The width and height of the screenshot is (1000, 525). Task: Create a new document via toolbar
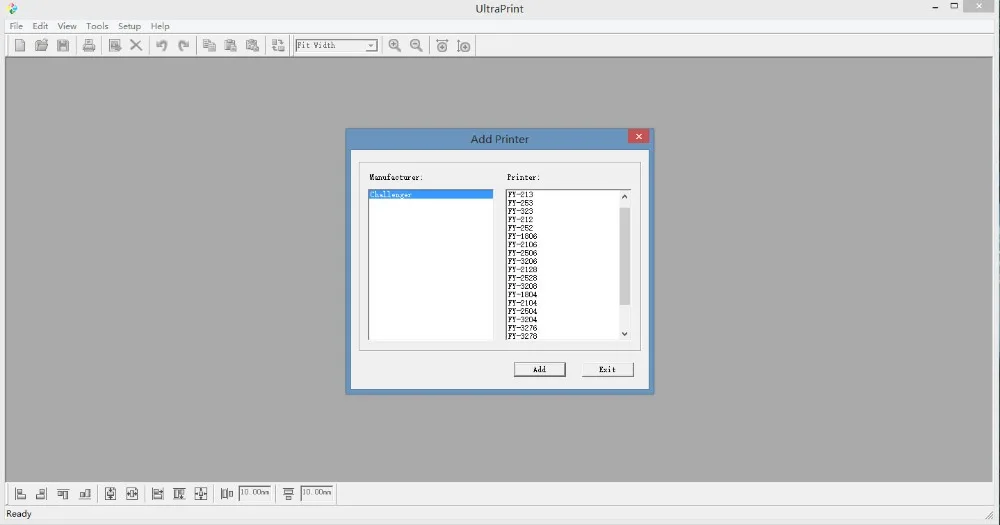click(x=20, y=45)
